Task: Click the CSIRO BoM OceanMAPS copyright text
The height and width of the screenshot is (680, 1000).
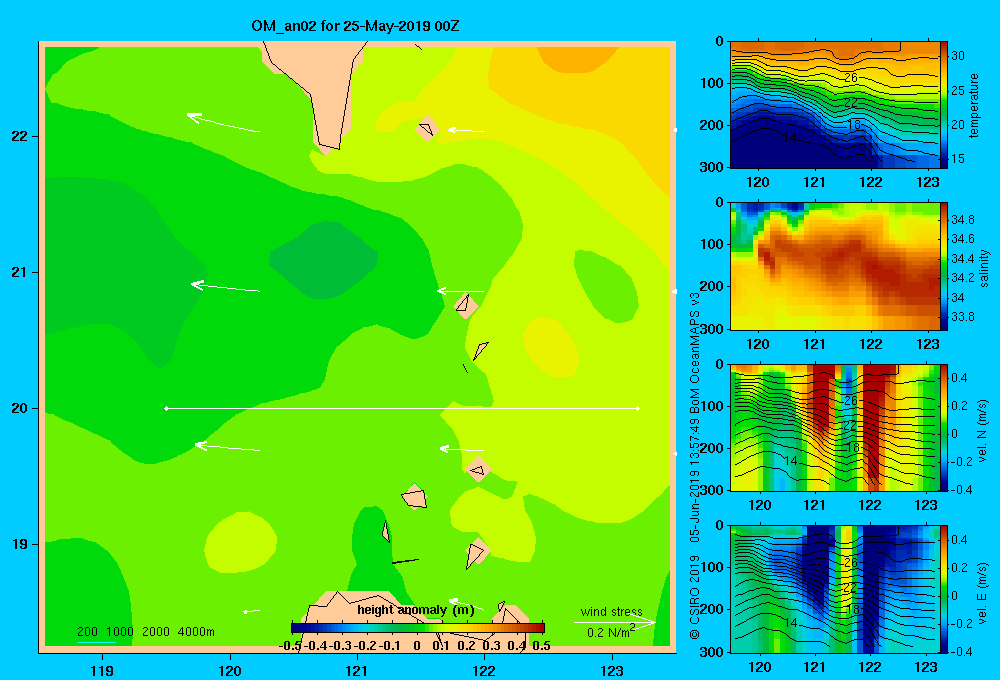Action: (x=695, y=466)
